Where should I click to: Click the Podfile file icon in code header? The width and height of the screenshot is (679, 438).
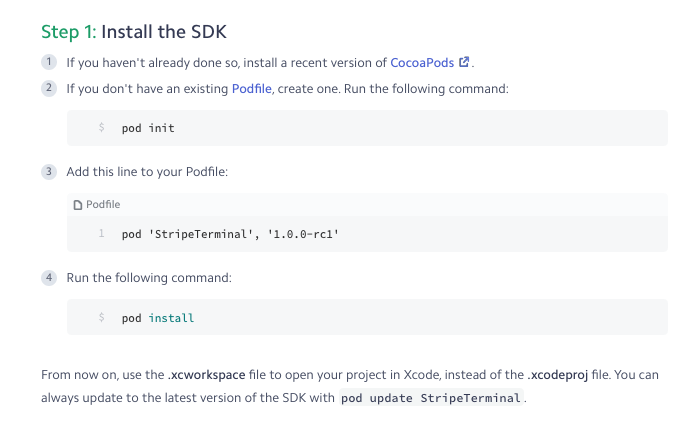pyautogui.click(x=78, y=204)
